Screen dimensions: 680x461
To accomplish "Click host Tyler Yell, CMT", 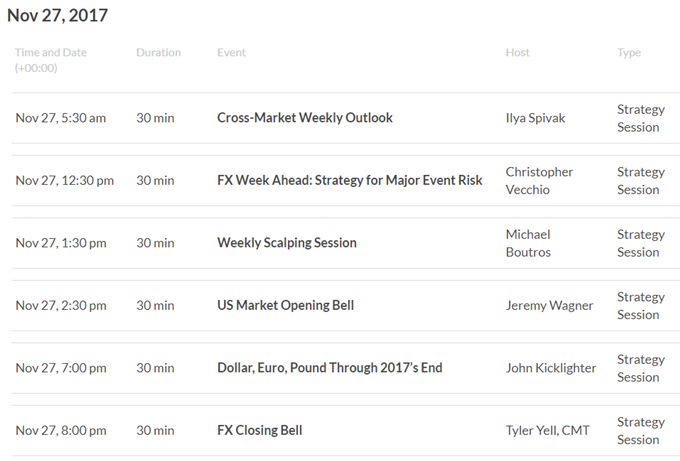I will pos(547,430).
